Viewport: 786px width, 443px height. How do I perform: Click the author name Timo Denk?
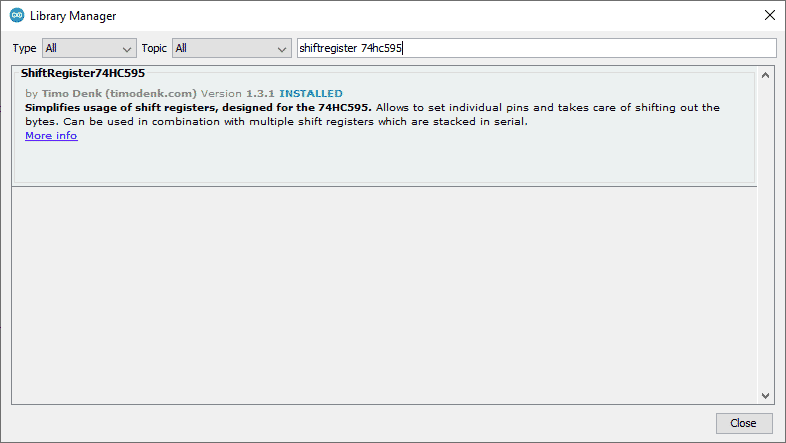pos(72,94)
